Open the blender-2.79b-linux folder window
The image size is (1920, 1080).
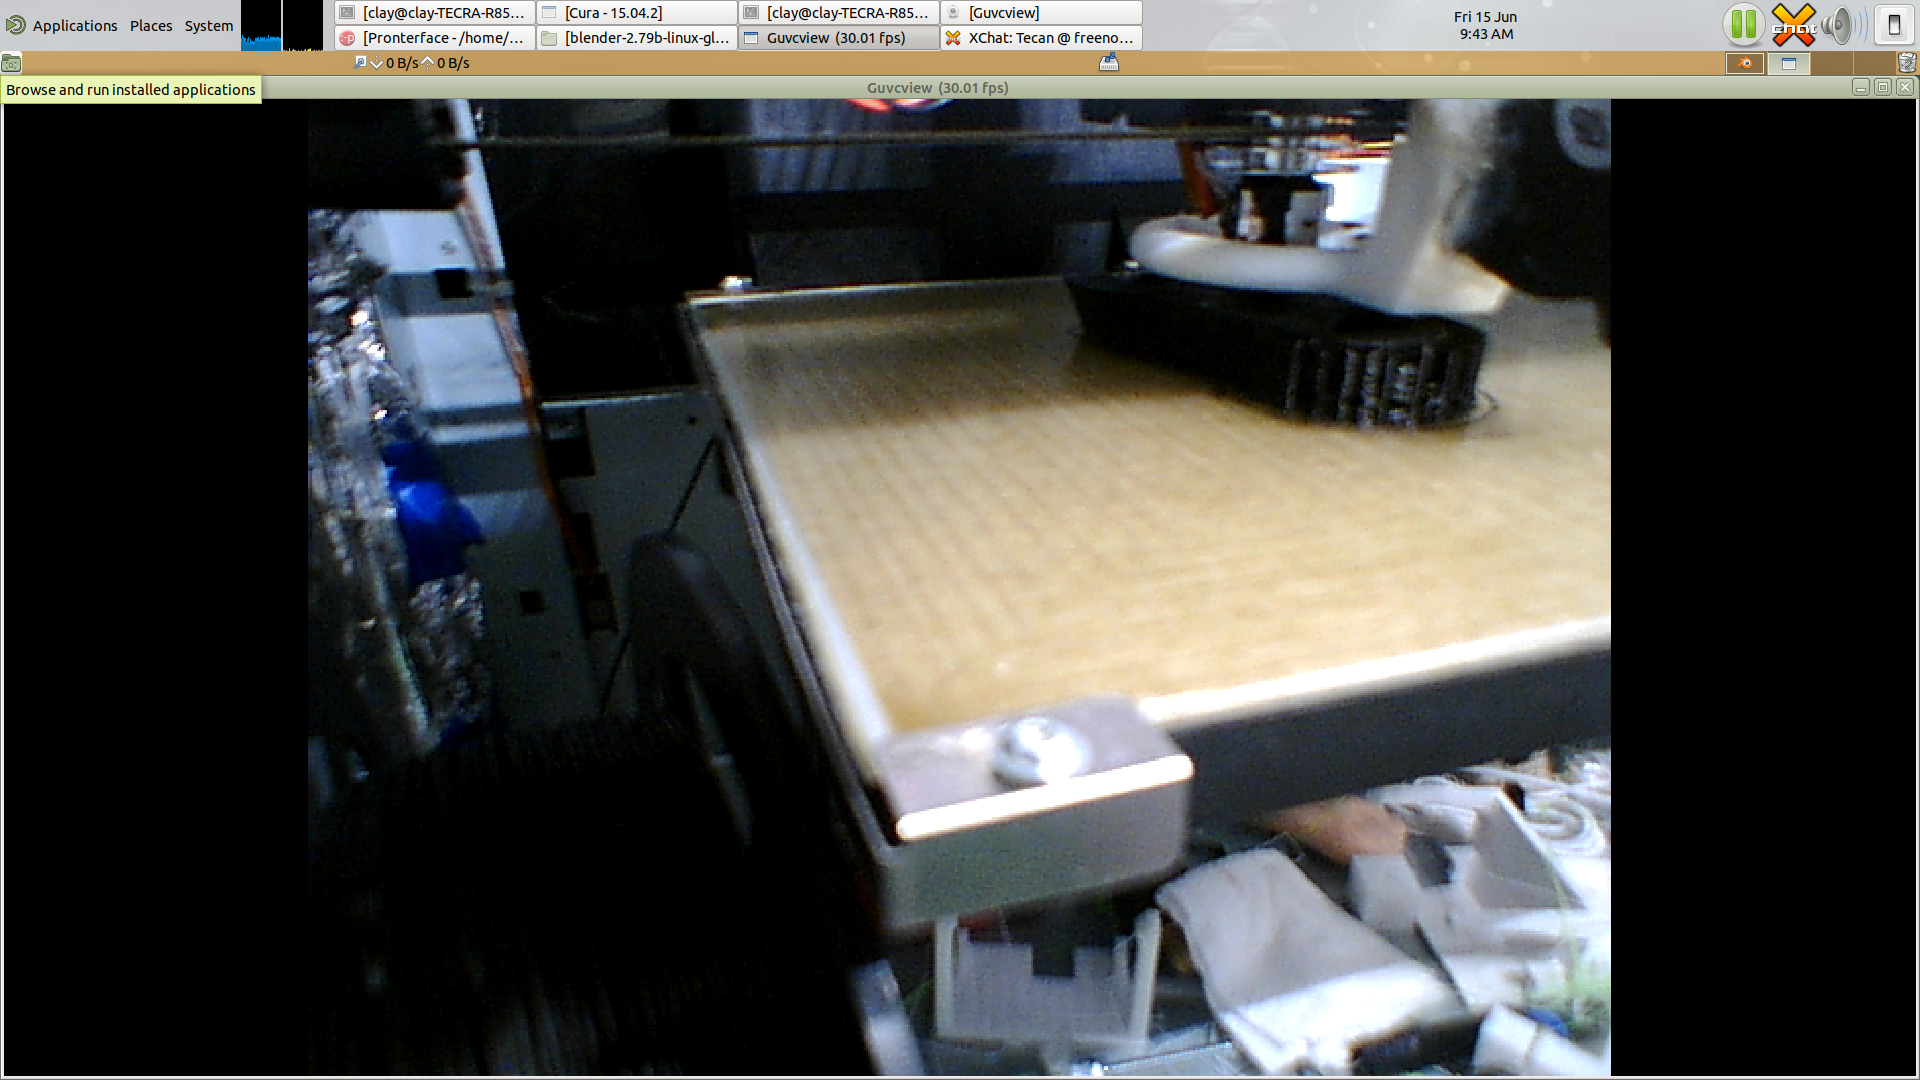637,38
